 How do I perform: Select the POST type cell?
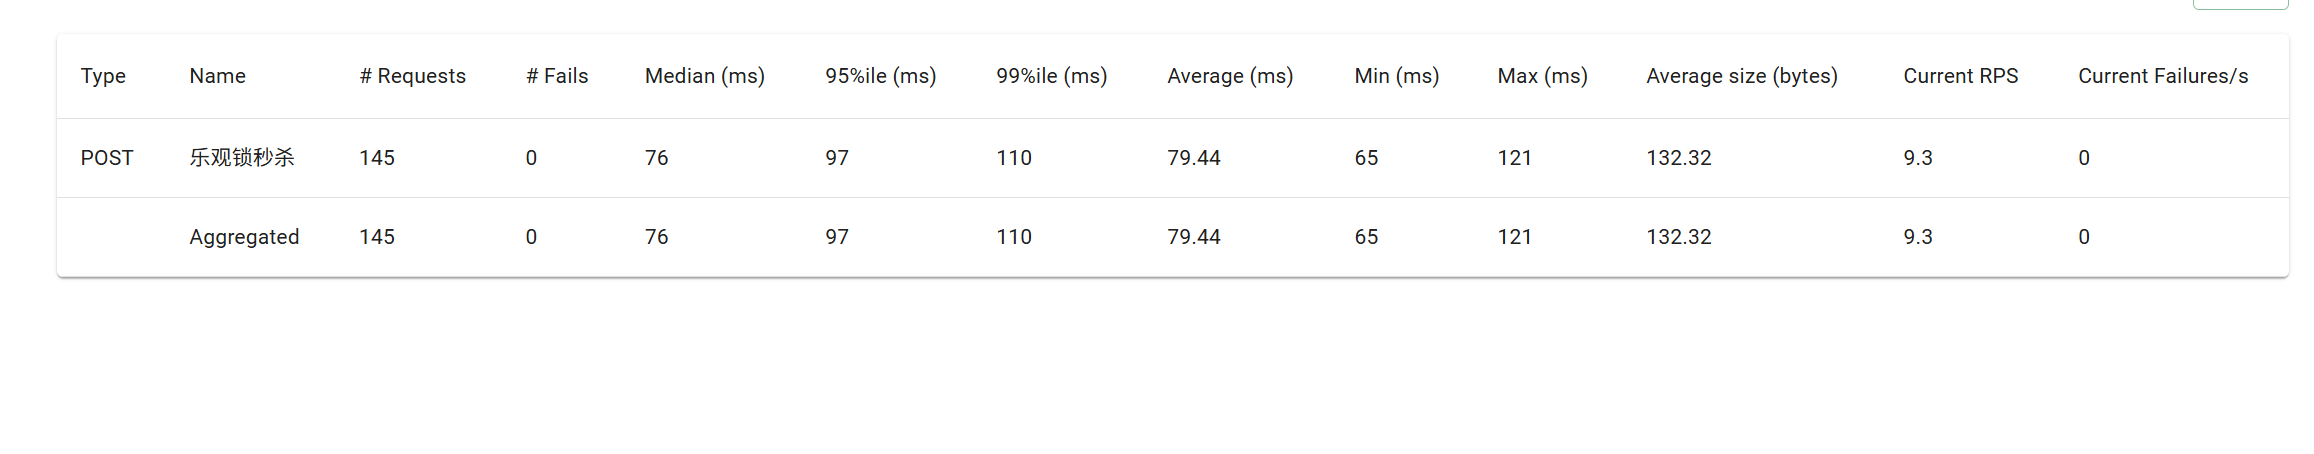pos(107,158)
